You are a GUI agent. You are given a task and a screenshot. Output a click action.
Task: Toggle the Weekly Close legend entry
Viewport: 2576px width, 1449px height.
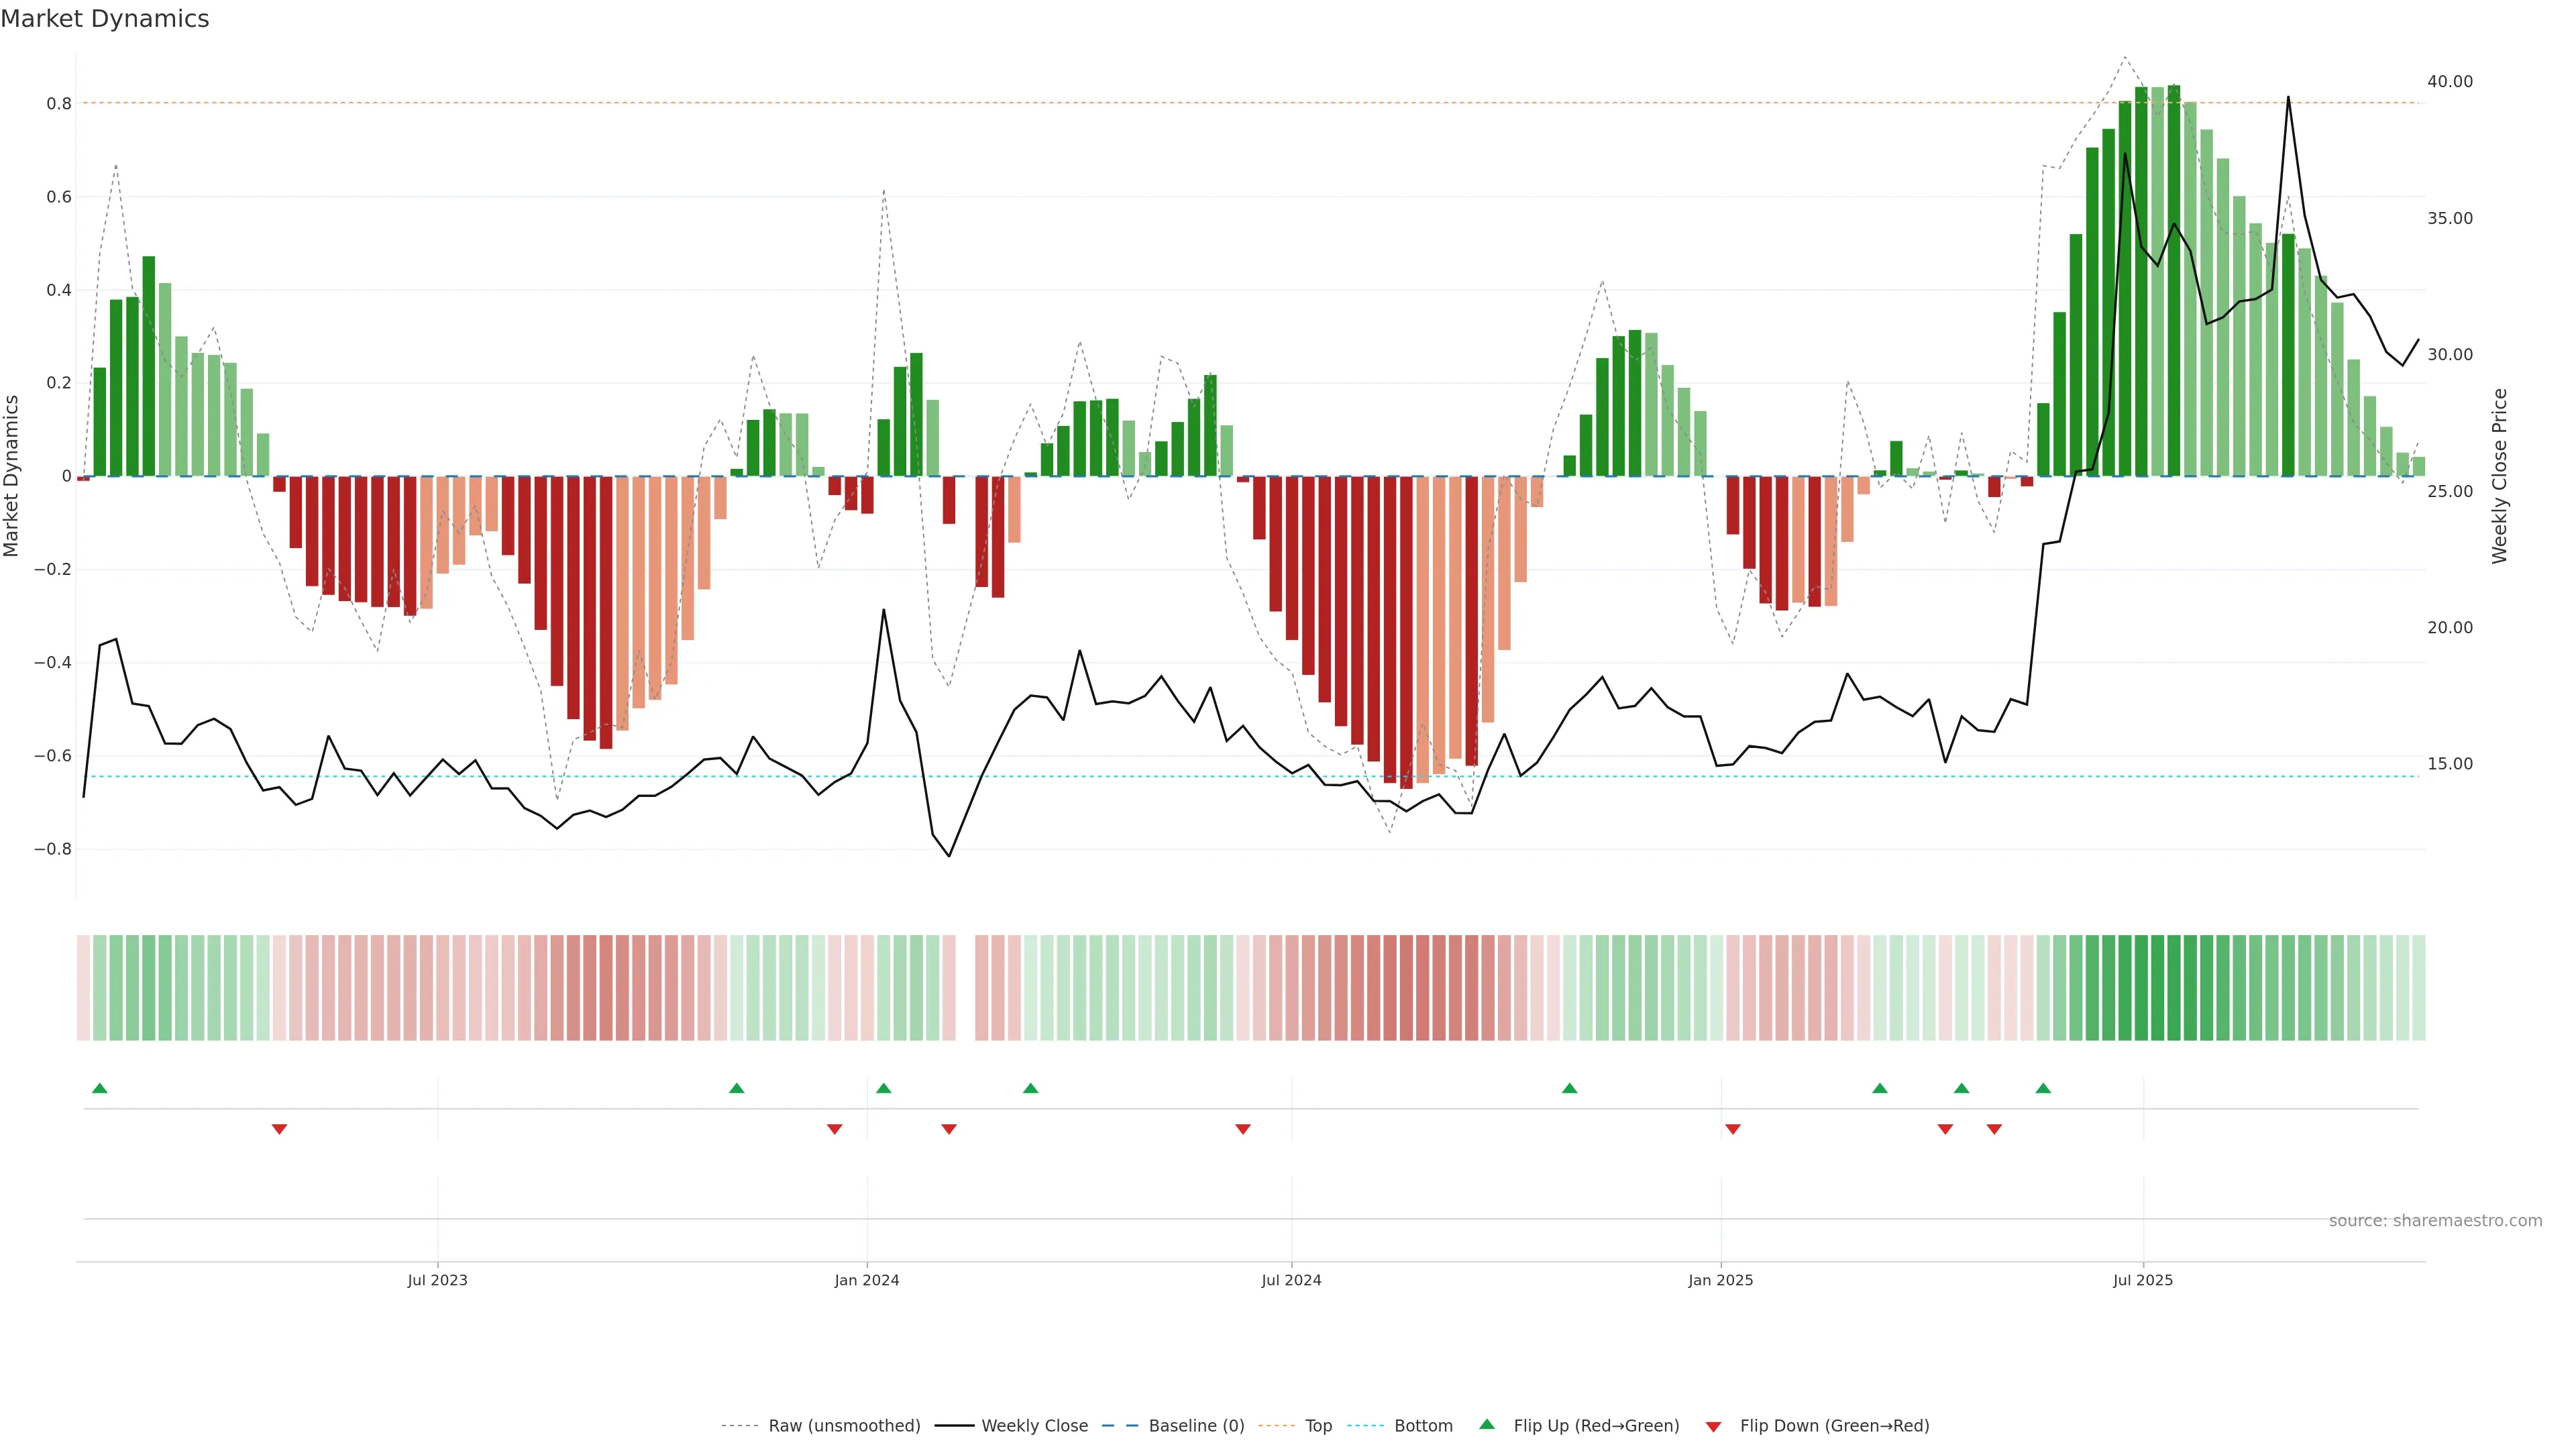coord(1034,1425)
